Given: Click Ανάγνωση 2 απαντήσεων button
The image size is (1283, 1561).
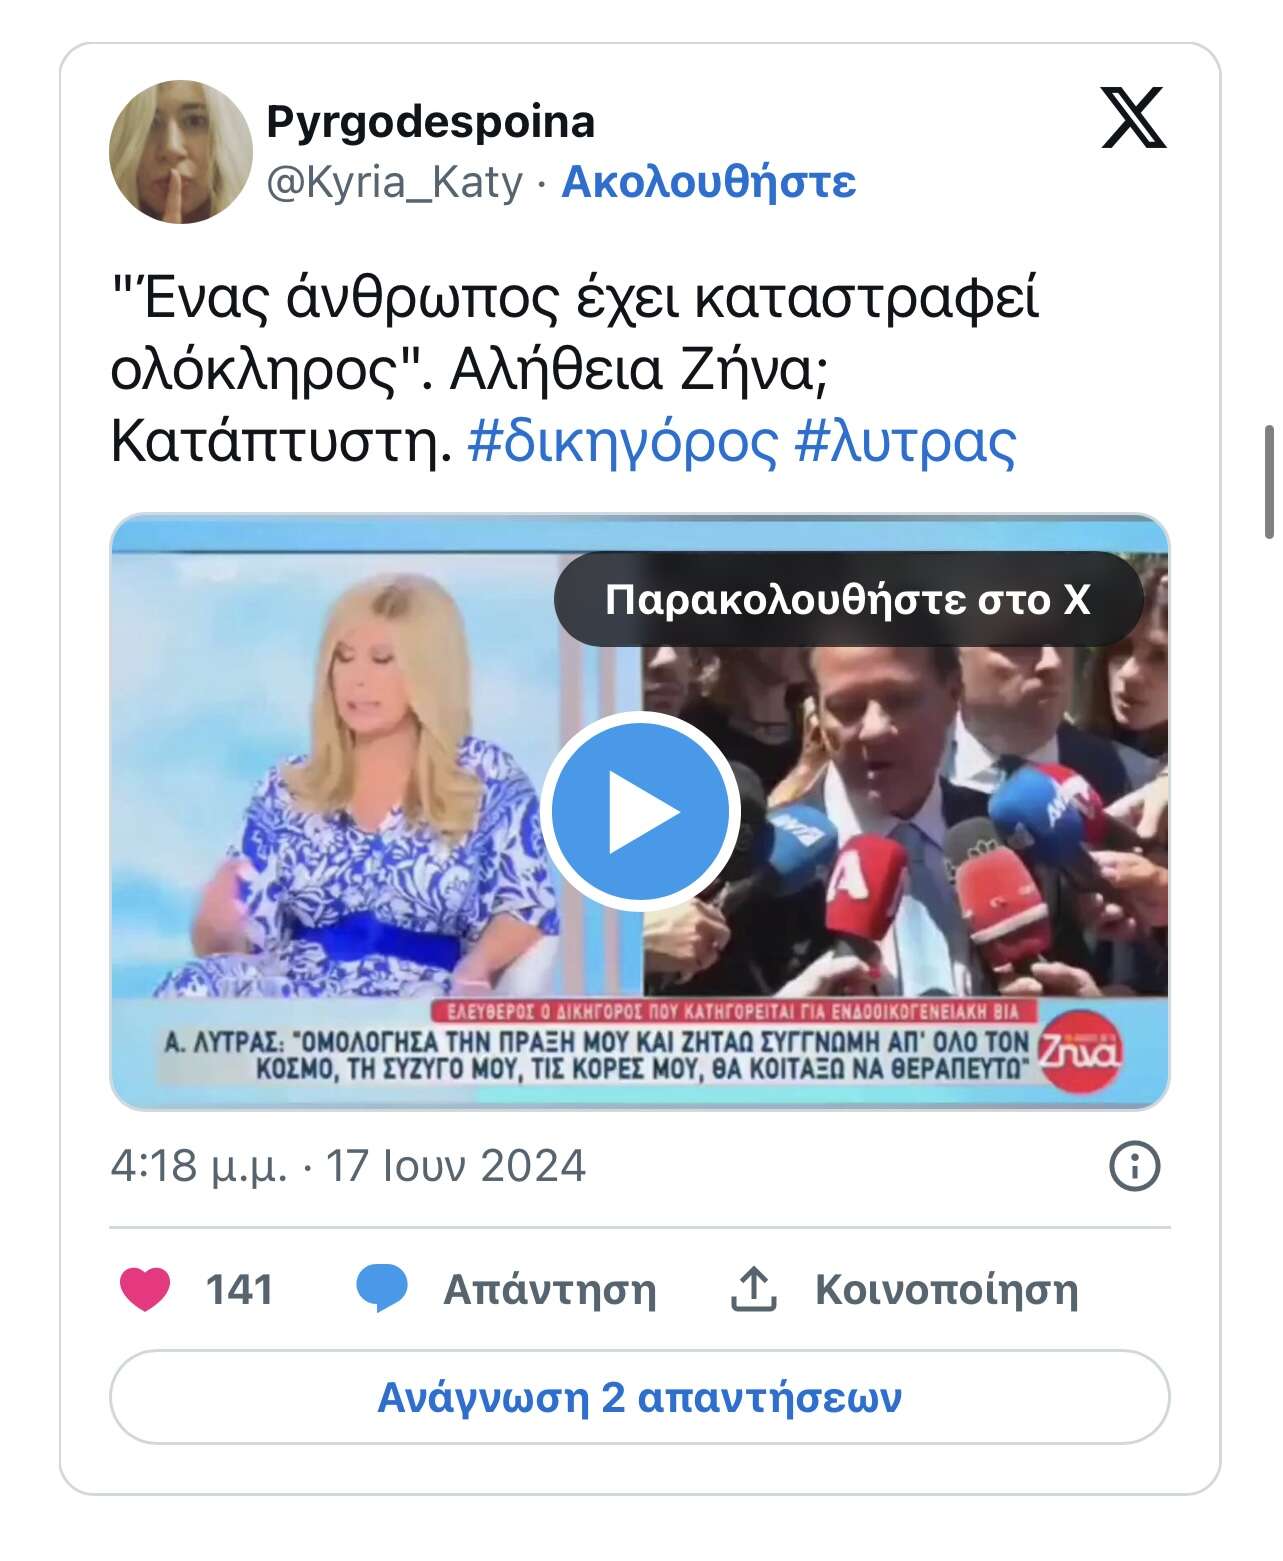Looking at the screenshot, I should 640,1397.
